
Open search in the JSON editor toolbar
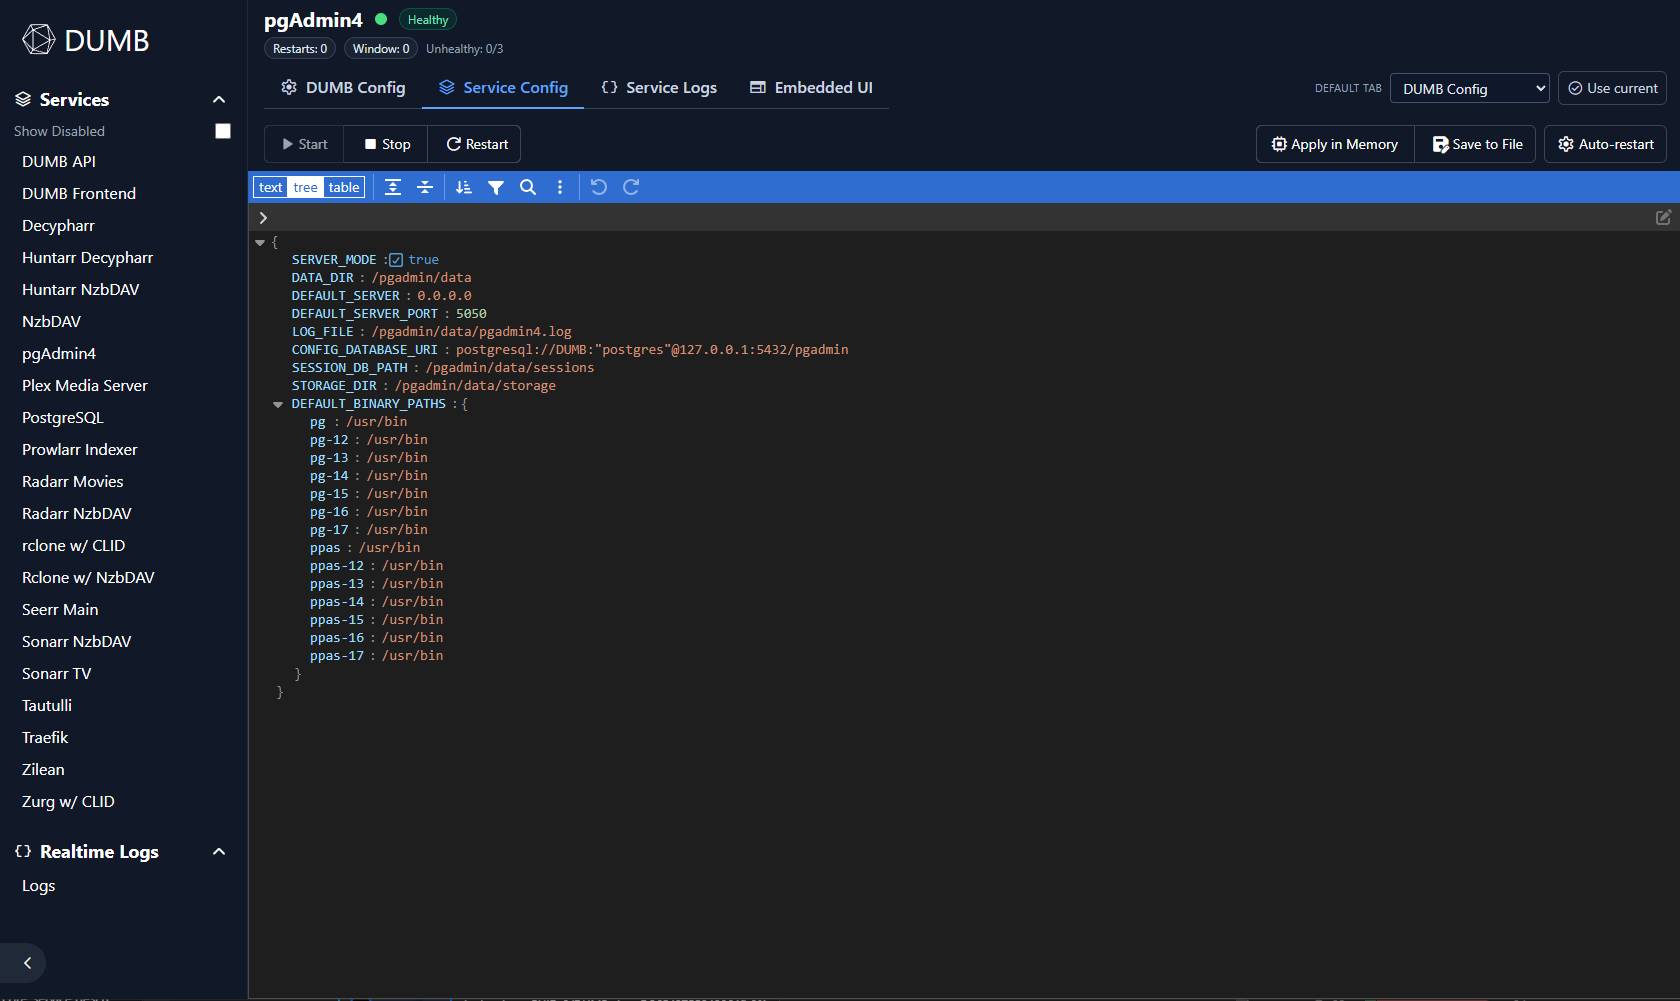(x=528, y=187)
